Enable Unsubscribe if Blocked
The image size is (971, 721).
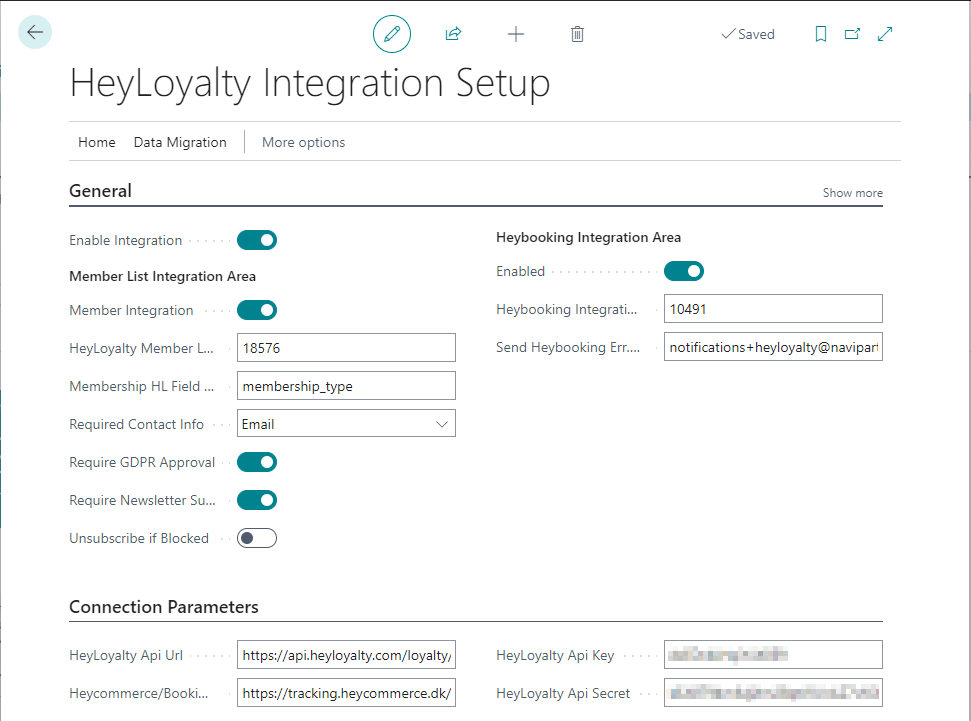(257, 538)
